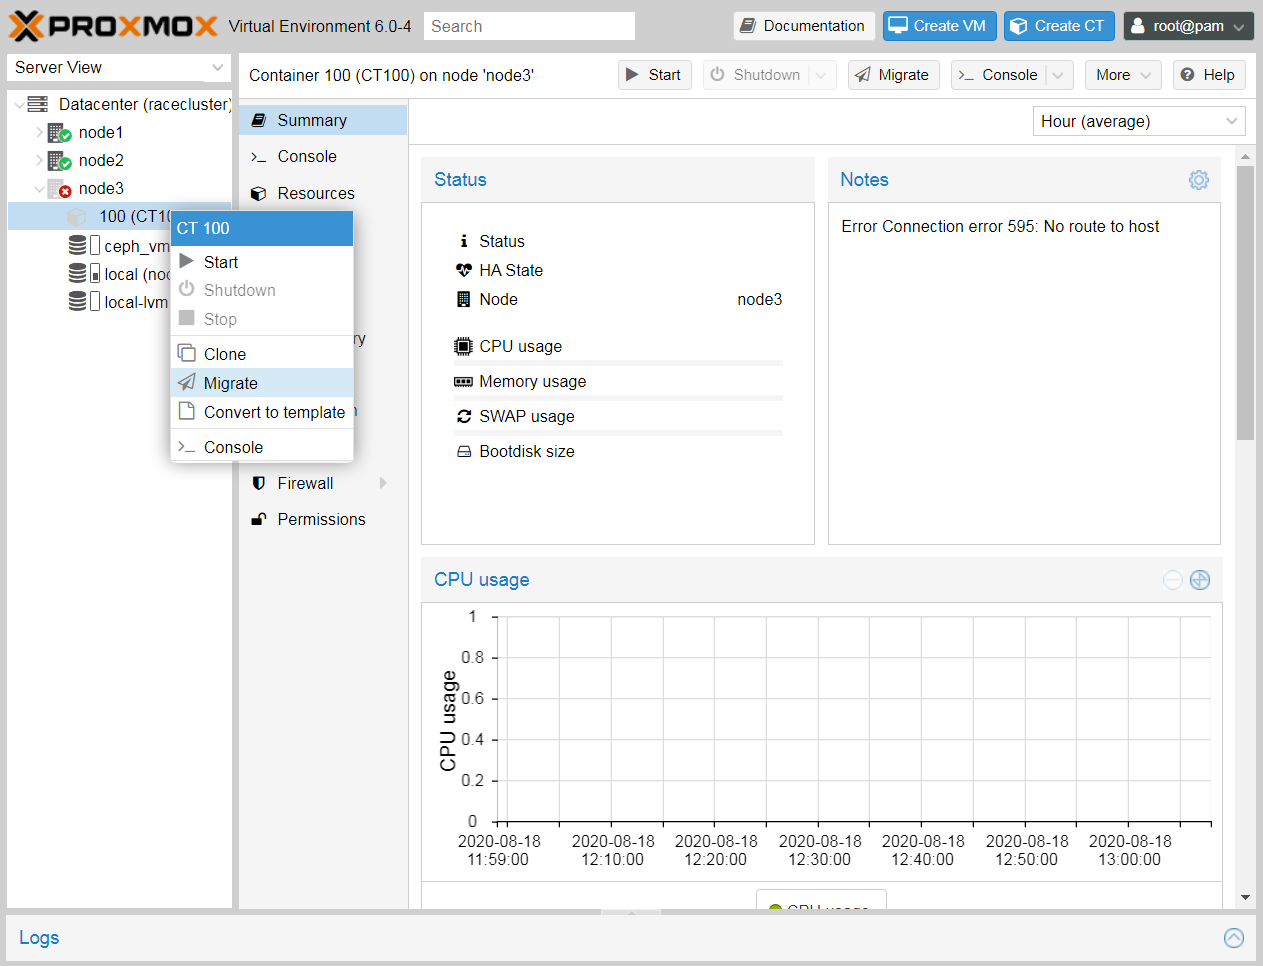Click the Proxmox logo
Image resolution: width=1263 pixels, height=966 pixels.
coord(113,26)
